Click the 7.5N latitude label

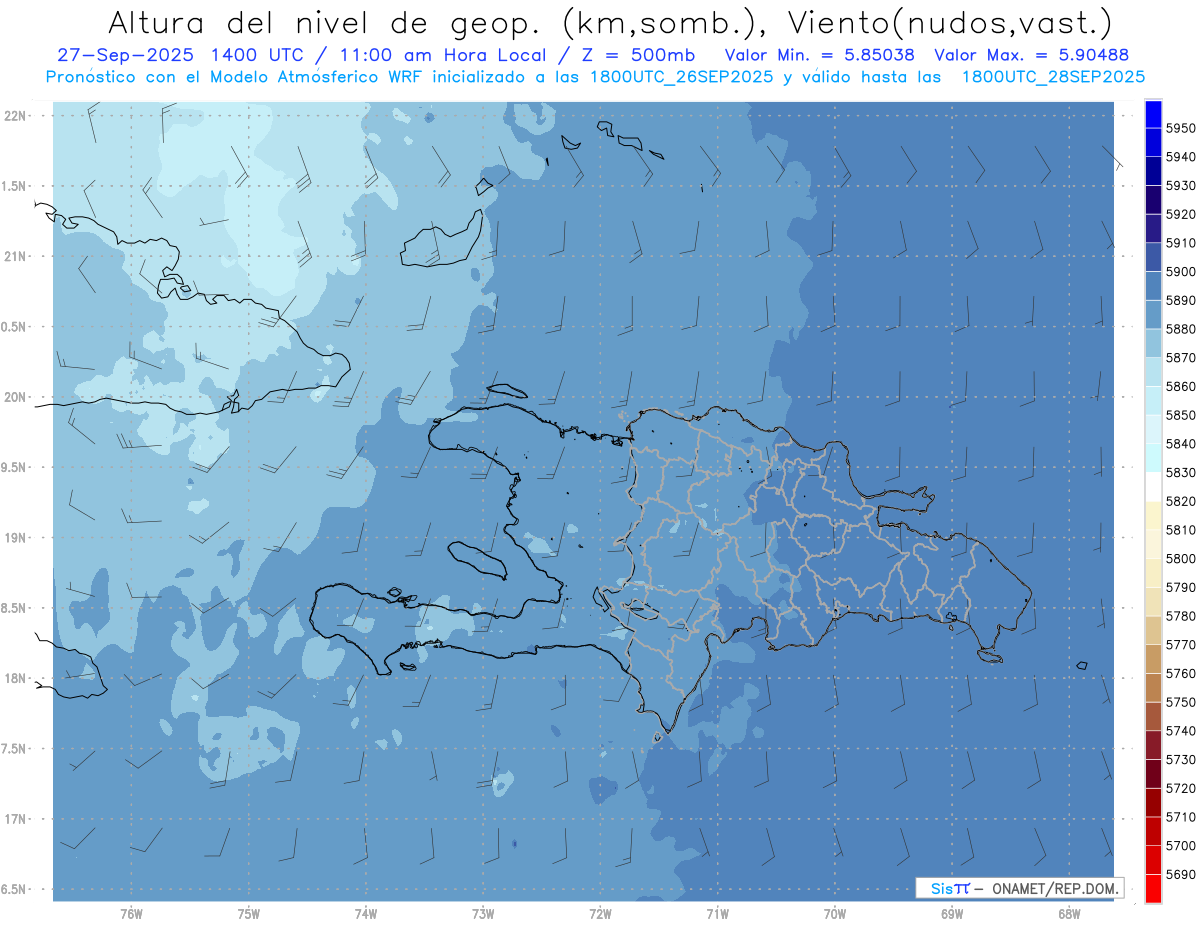[15, 749]
